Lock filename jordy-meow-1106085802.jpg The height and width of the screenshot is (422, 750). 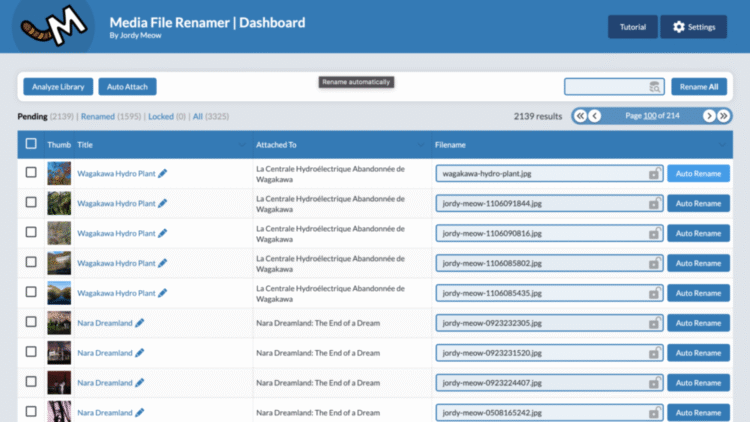pos(654,263)
